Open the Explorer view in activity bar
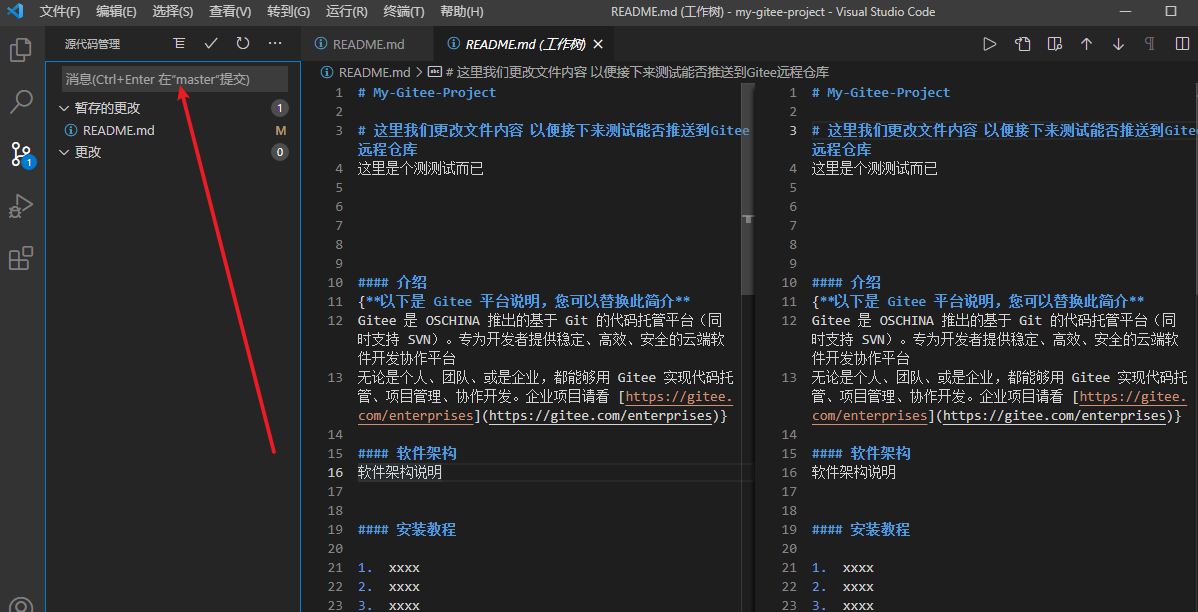 coord(21,50)
